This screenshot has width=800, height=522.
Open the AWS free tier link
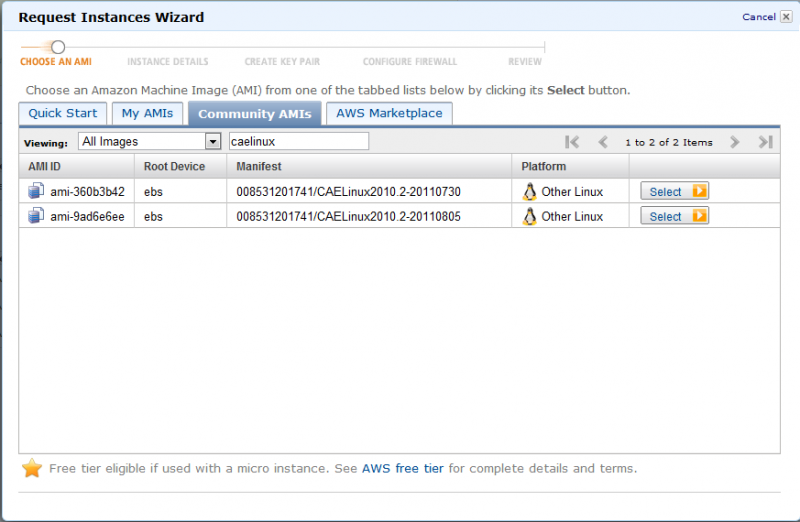coord(403,468)
